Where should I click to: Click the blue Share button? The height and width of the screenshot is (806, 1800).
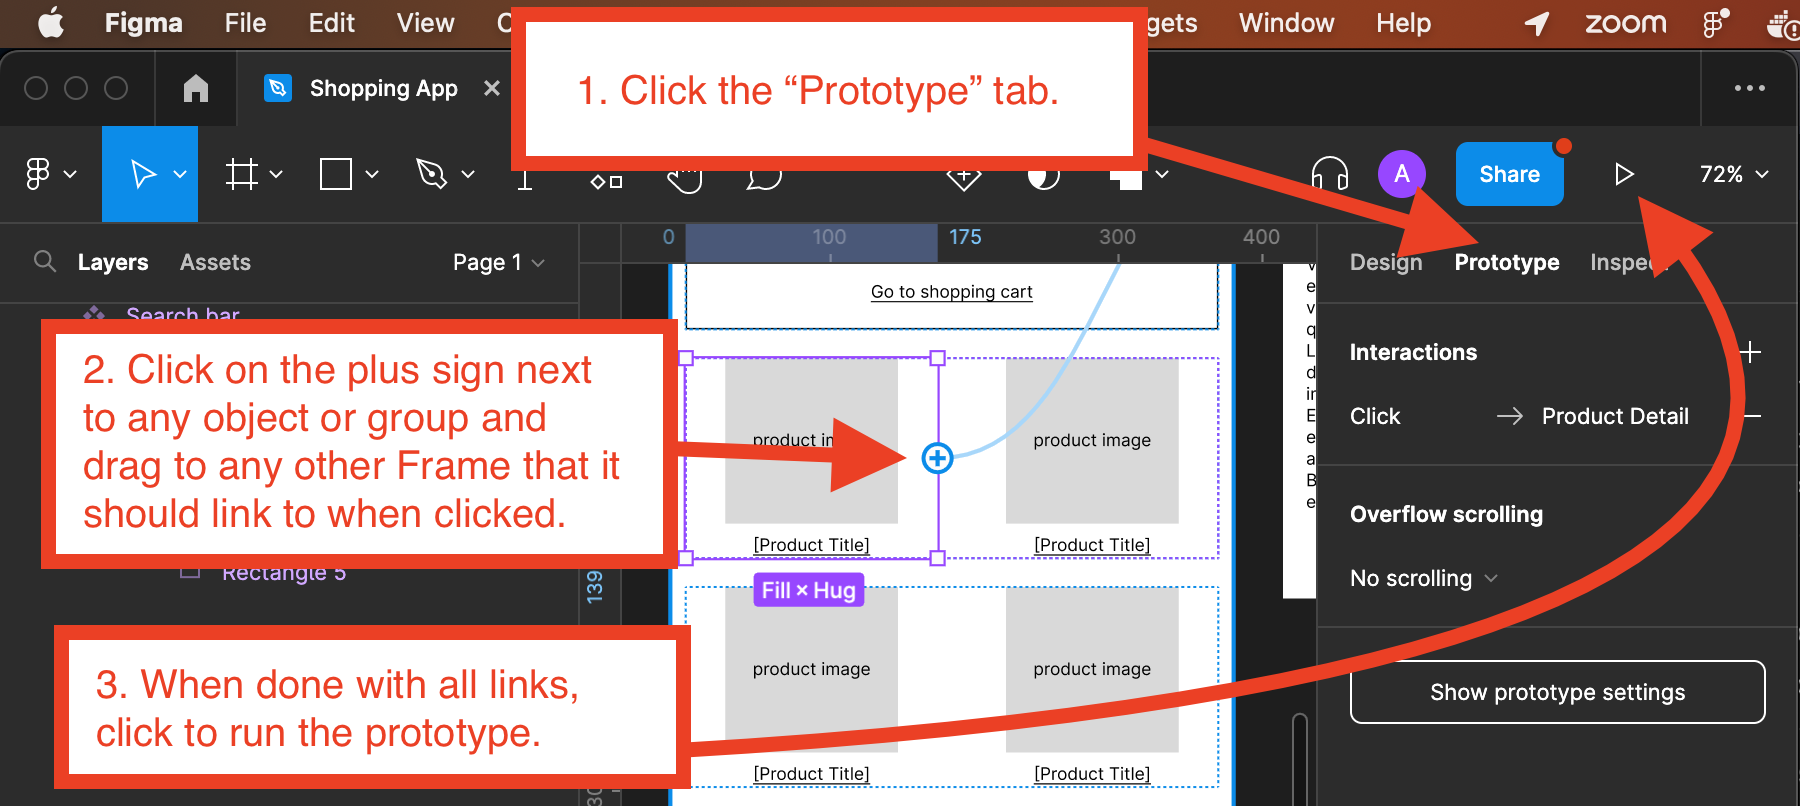(1510, 174)
